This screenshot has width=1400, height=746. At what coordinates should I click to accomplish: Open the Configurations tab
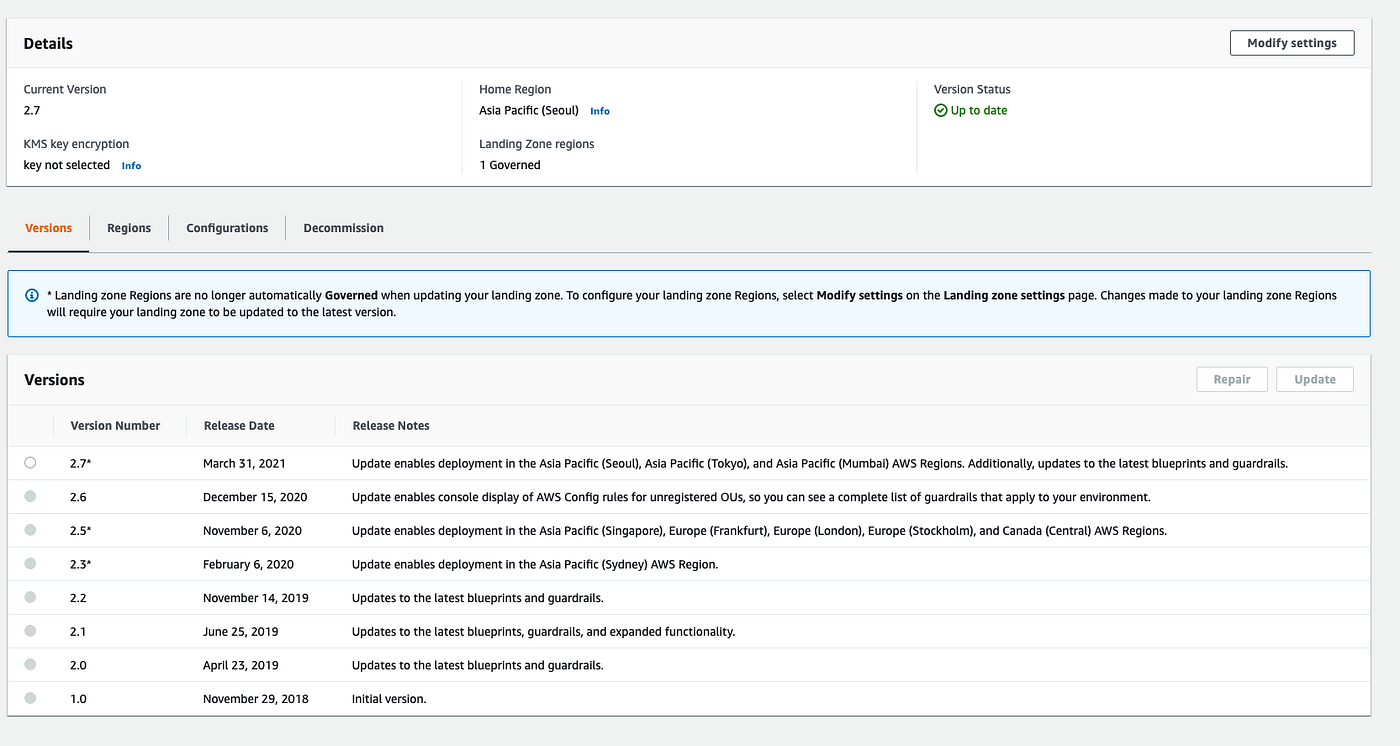click(227, 228)
